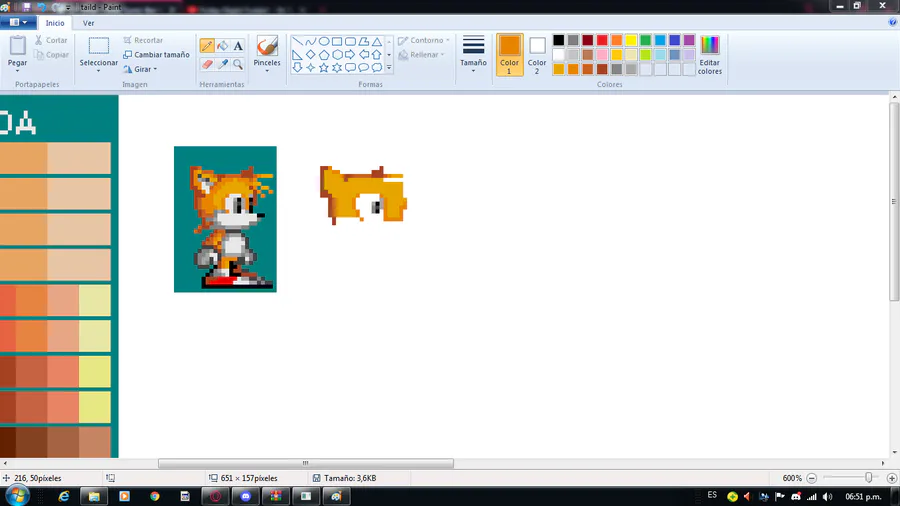Open the Windows Start button
The height and width of the screenshot is (506, 900).
pyautogui.click(x=17, y=496)
